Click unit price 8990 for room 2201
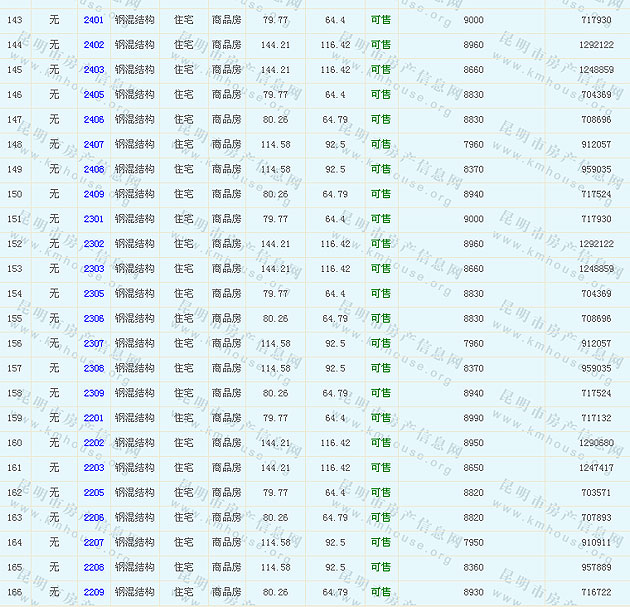Image resolution: width=630 pixels, height=607 pixels. [473, 418]
